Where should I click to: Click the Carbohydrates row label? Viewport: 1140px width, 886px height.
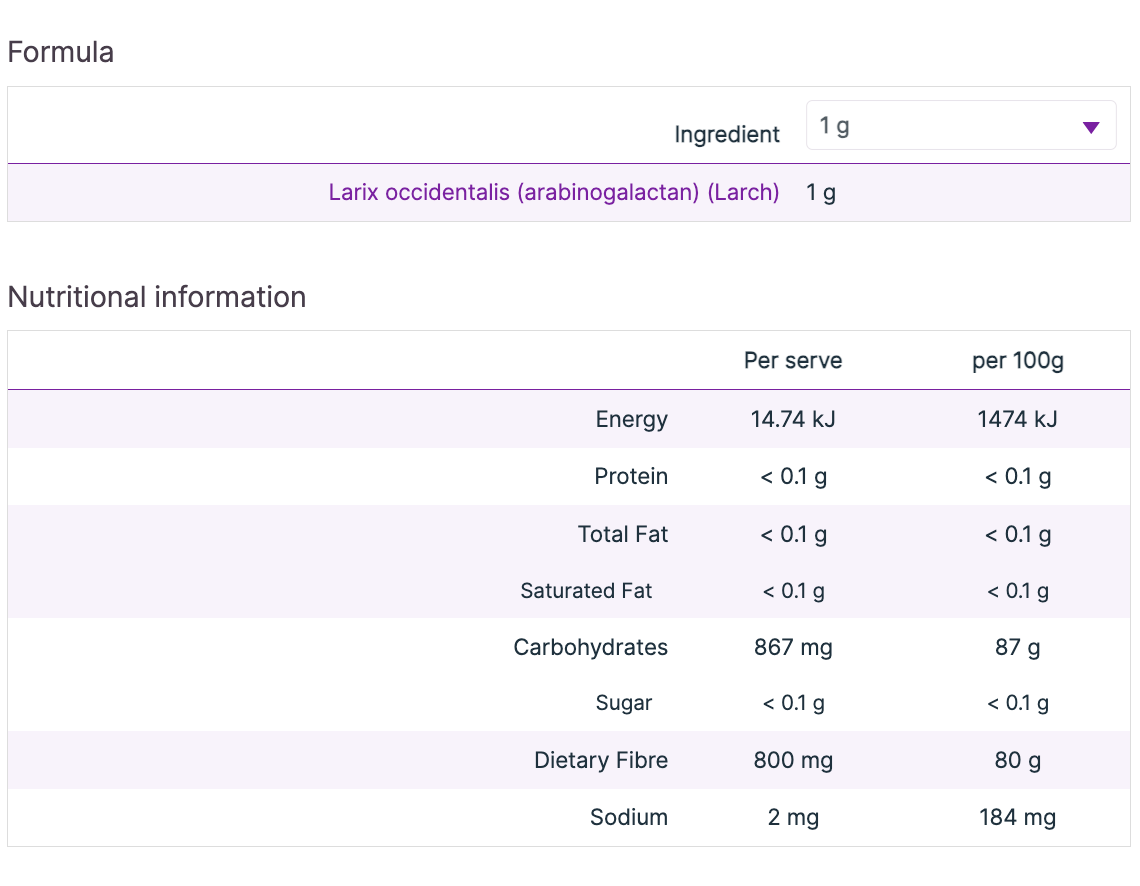pyautogui.click(x=590, y=647)
